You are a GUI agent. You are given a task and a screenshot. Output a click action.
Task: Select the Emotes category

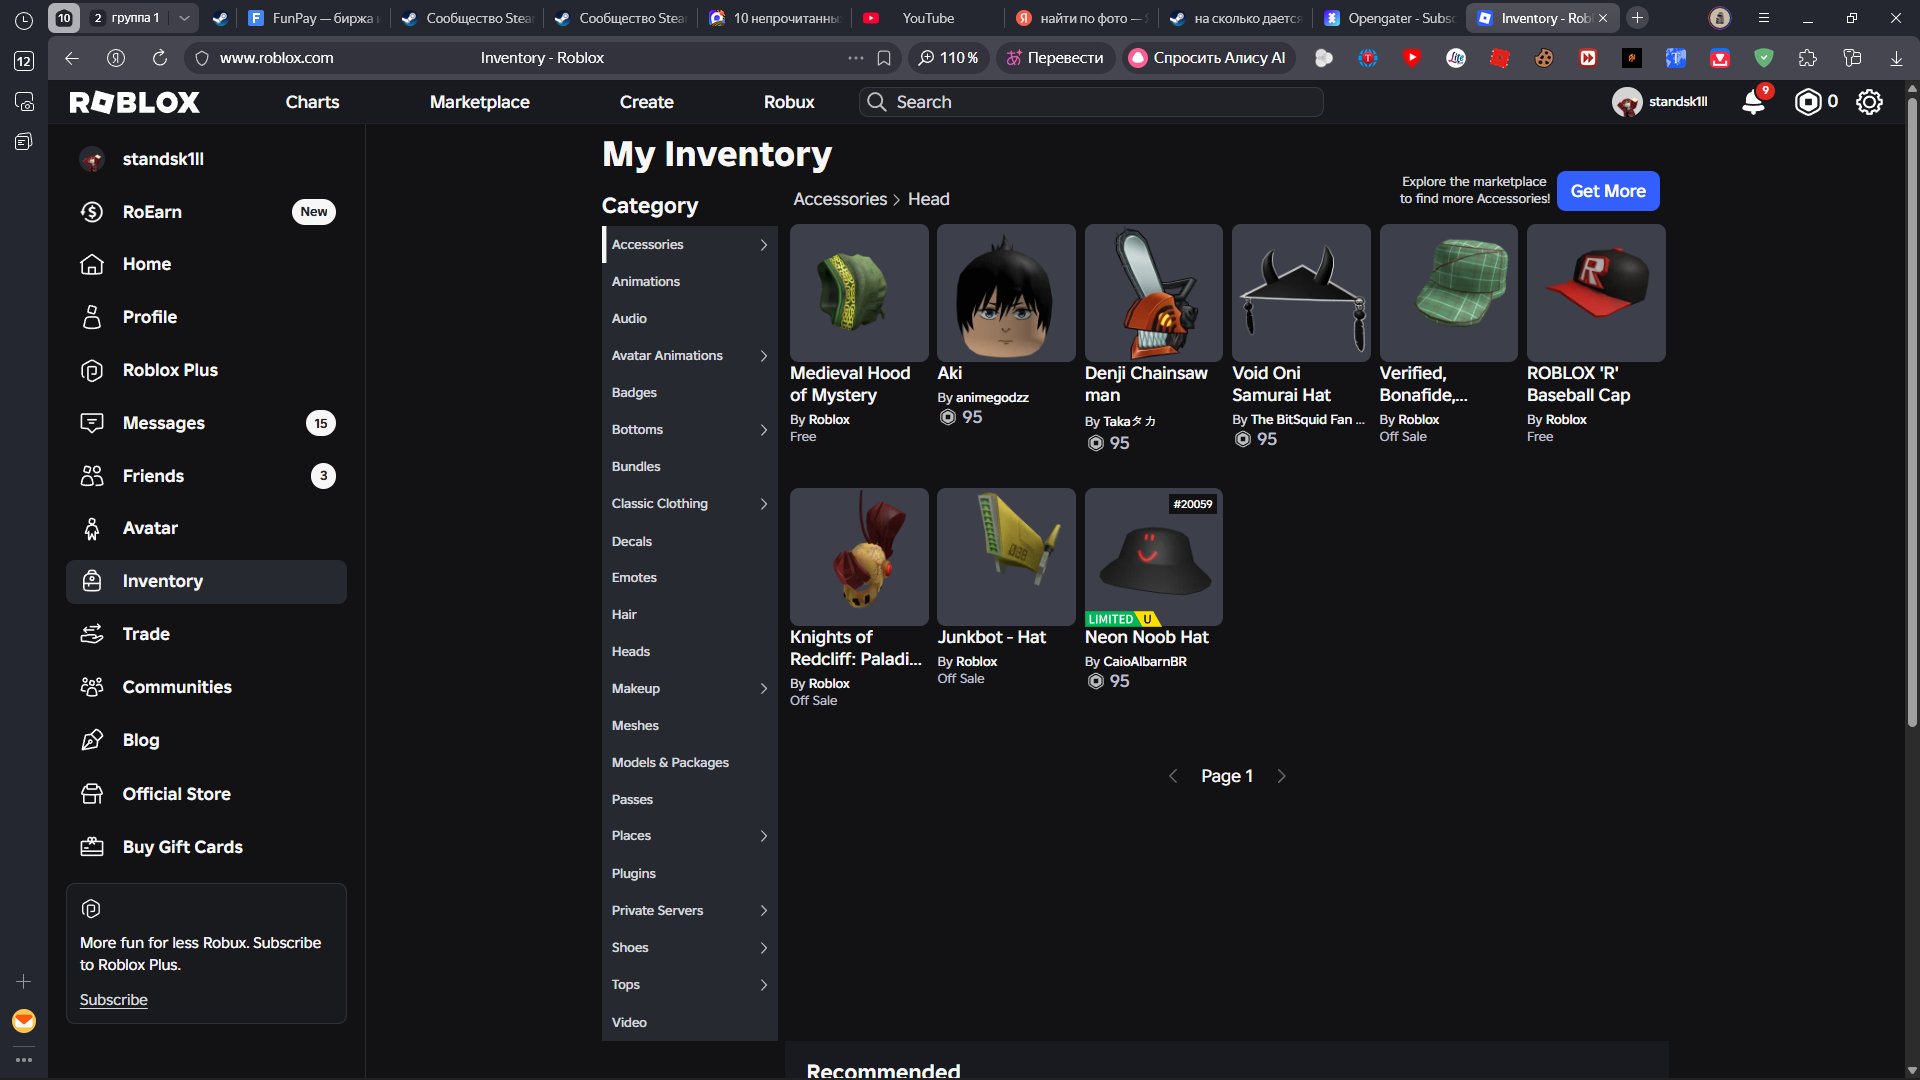pos(689,578)
